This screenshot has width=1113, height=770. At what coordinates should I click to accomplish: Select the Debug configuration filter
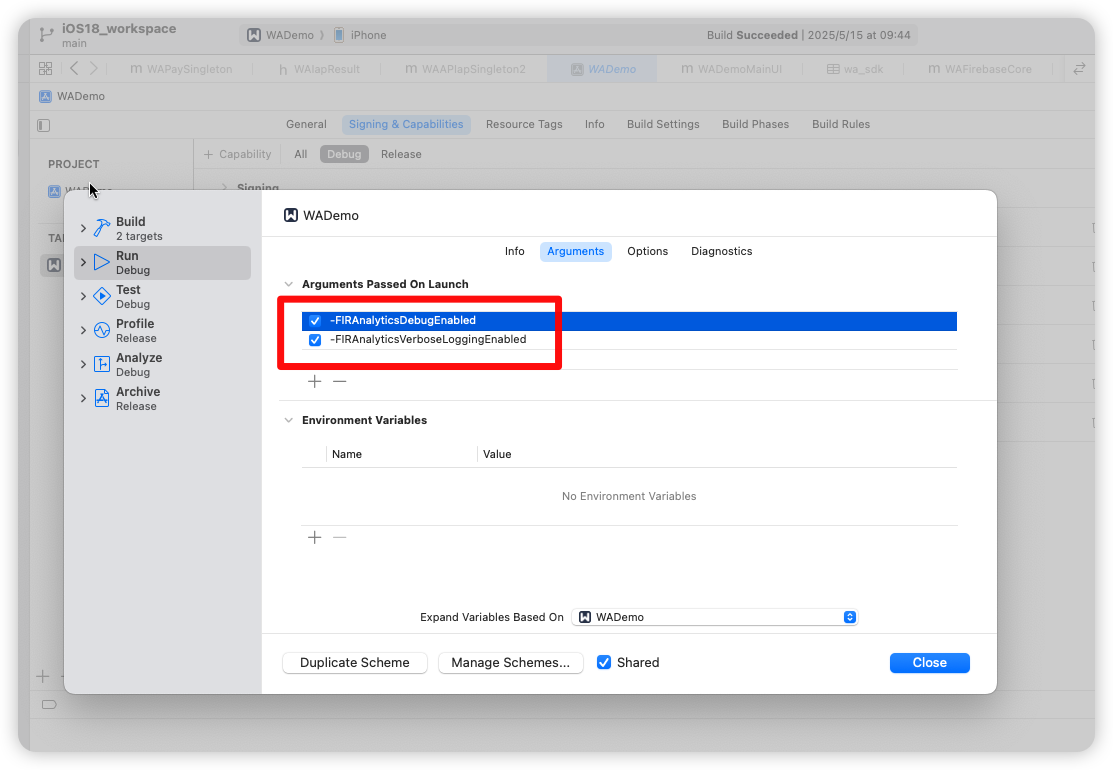344,154
